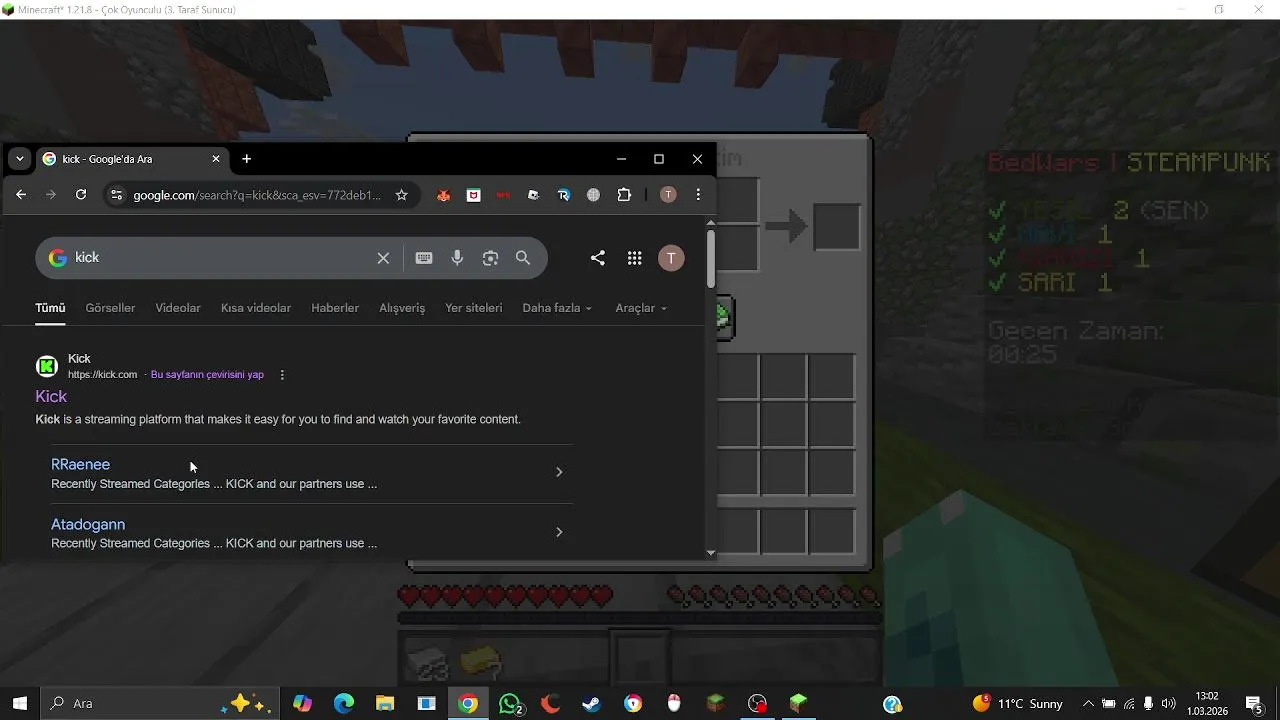
Task: Open Google's on-screen keyboard input tool
Action: [x=424, y=258]
